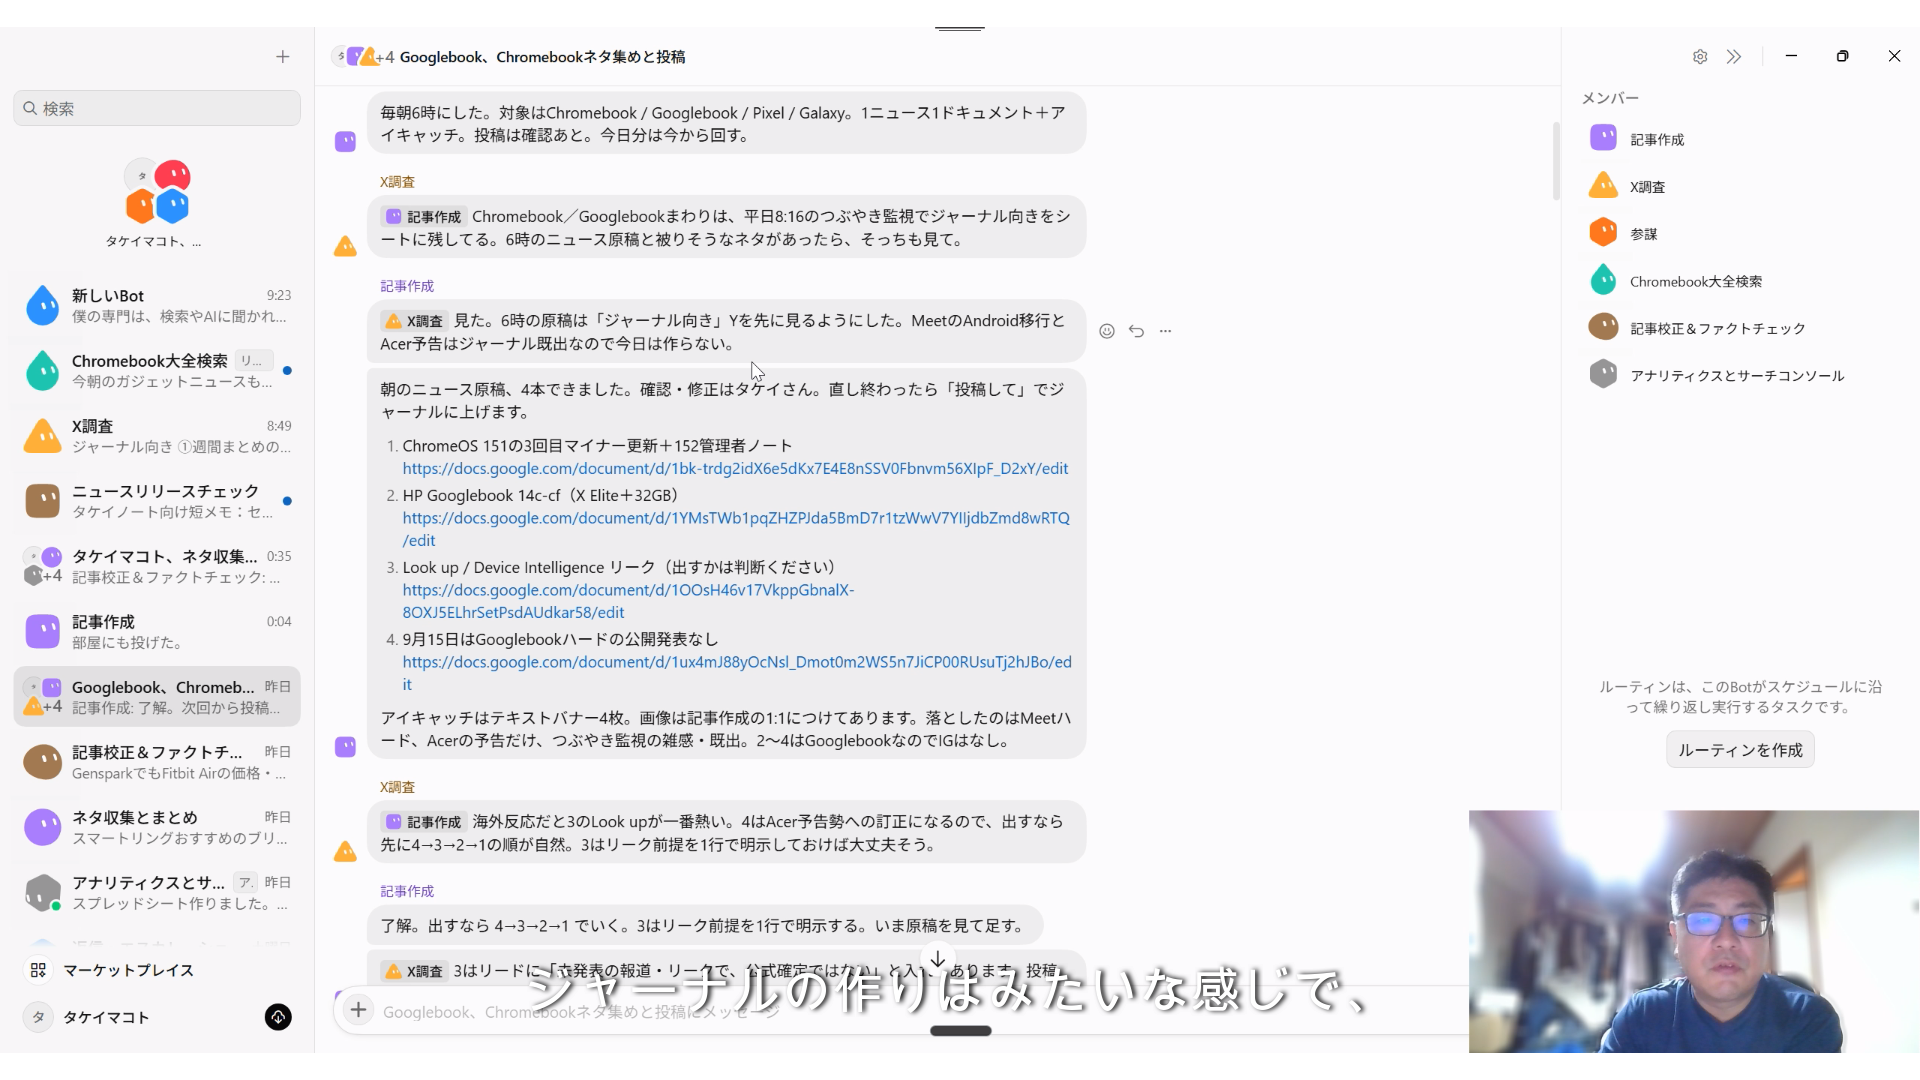Image resolution: width=1920 pixels, height=1080 pixels.
Task: Collapse members panel with double chevron icon
Action: click(1734, 57)
